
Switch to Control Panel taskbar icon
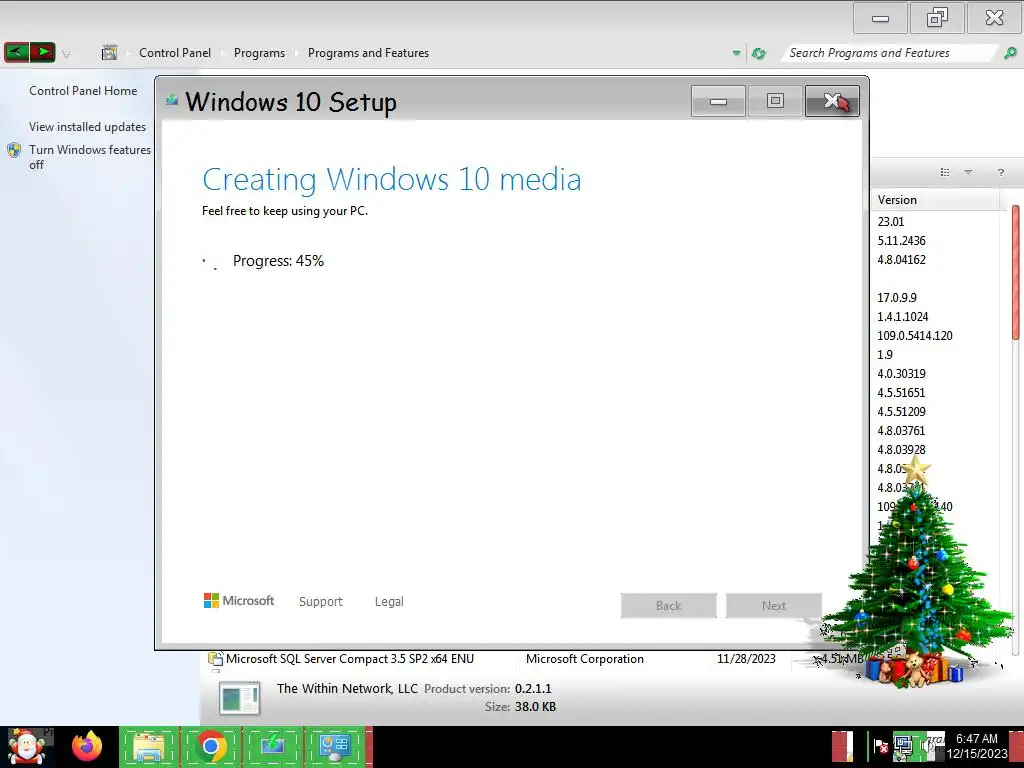(x=334, y=747)
